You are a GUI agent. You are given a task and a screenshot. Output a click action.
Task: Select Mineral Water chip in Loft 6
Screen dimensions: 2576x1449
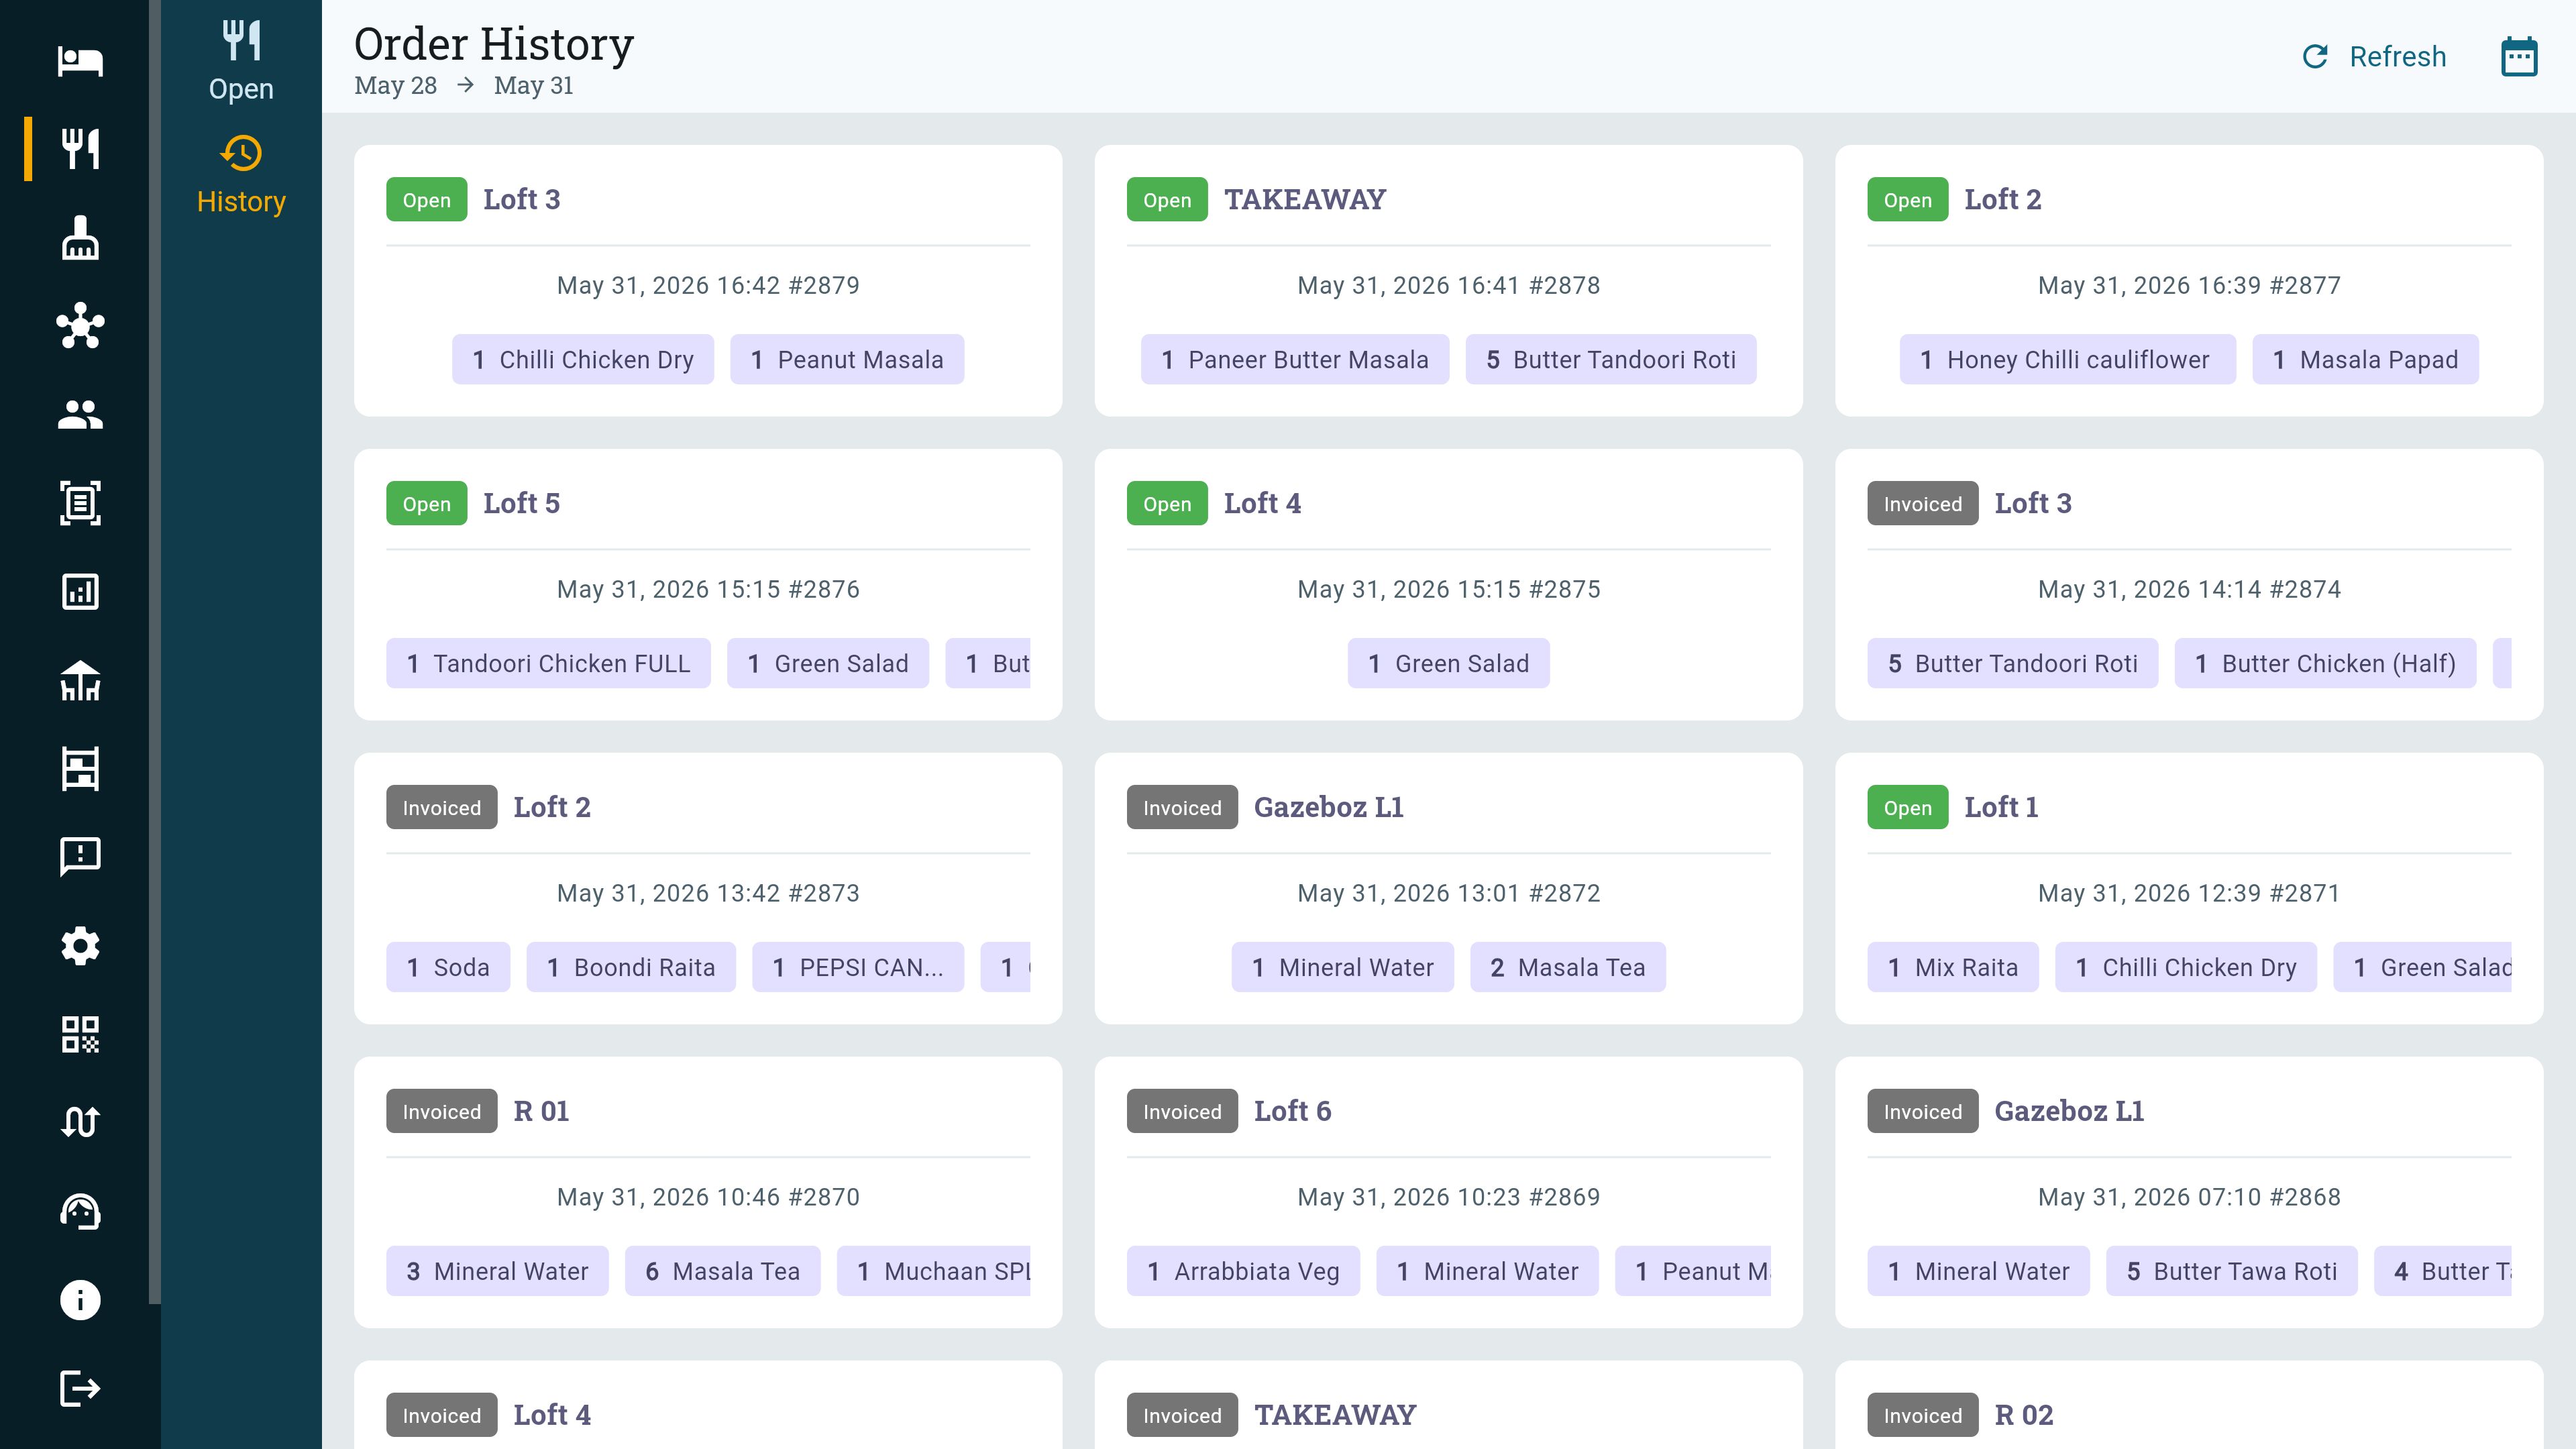click(1487, 1272)
